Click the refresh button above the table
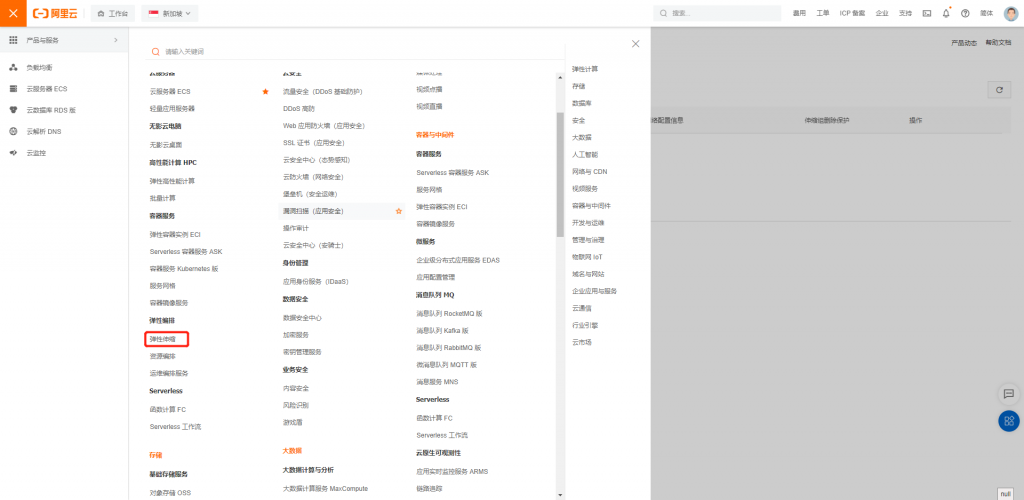 999,91
